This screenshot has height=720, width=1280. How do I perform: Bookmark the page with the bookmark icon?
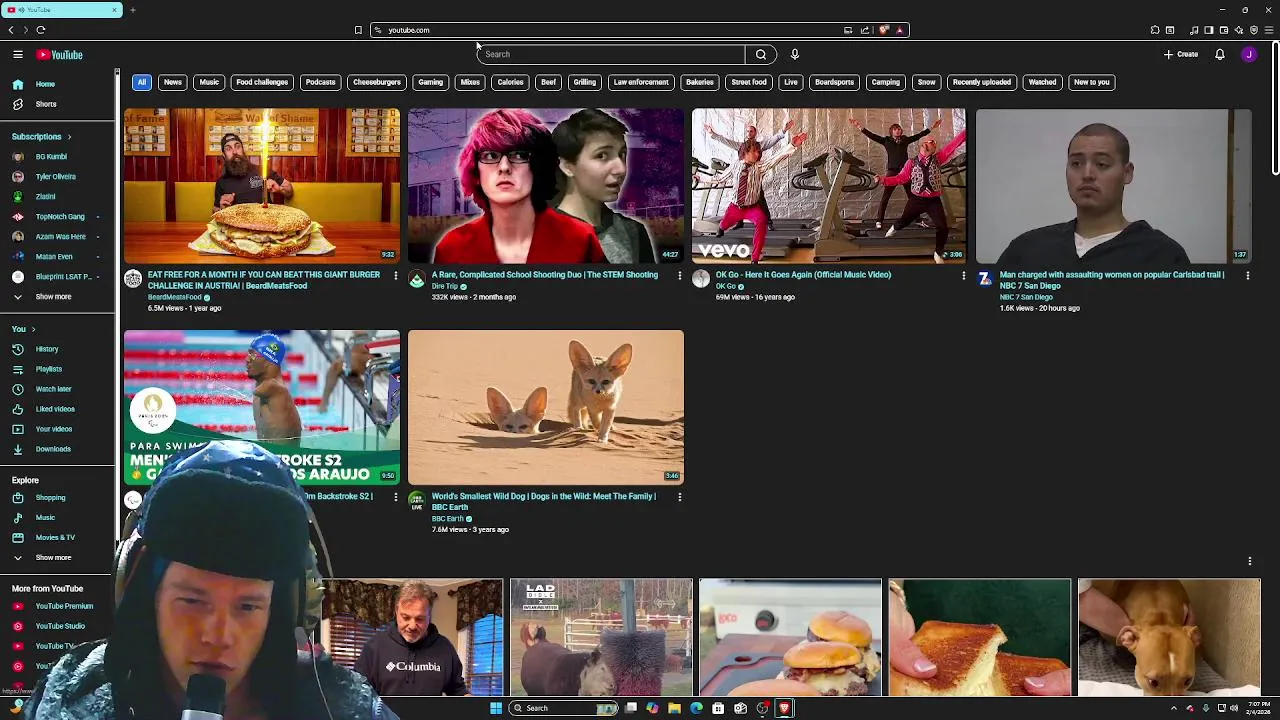(358, 30)
